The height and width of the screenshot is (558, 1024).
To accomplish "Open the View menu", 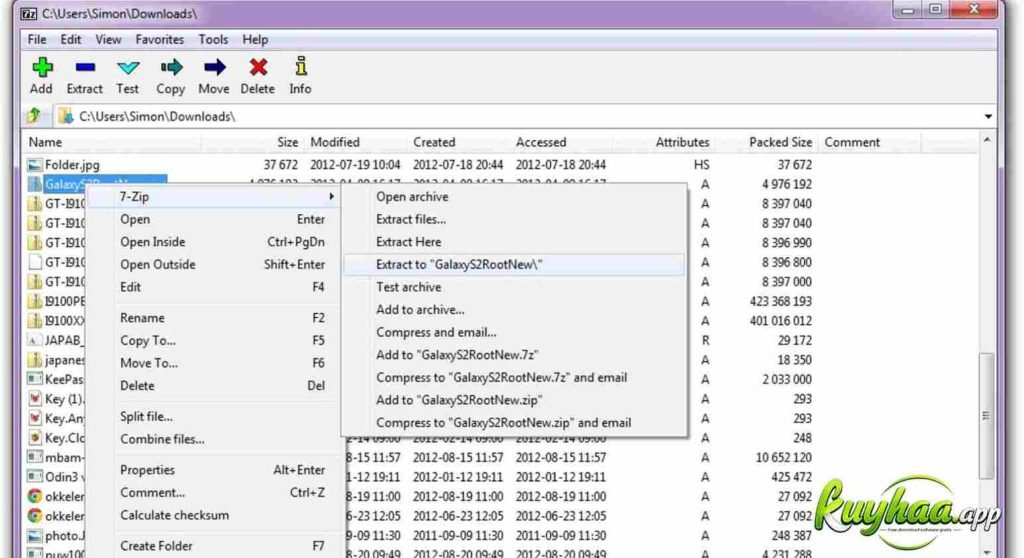I will click(x=108, y=40).
